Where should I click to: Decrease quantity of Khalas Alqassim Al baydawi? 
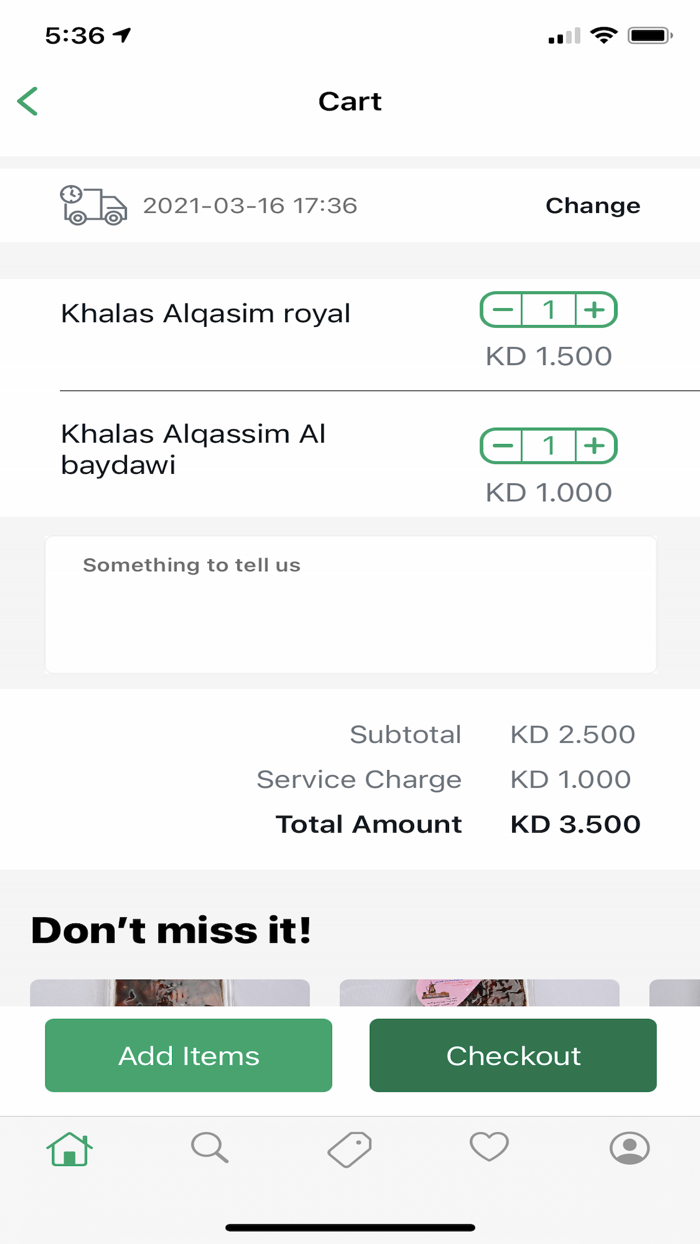[501, 446]
